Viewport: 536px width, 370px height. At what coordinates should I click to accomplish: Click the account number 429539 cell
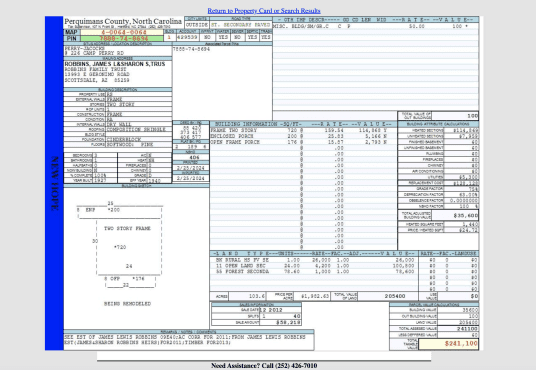coord(187,37)
